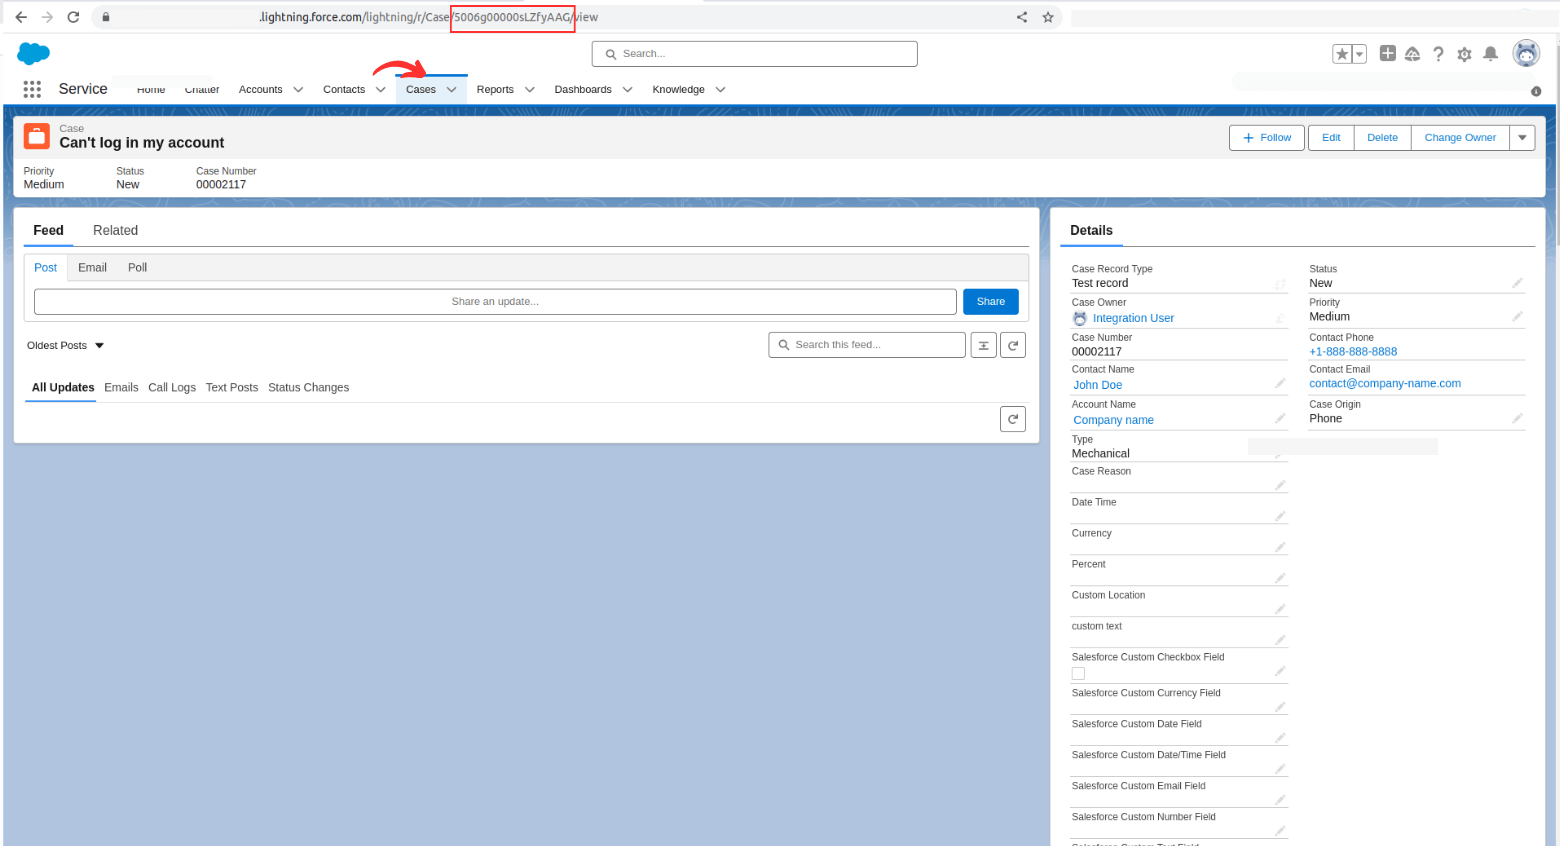Toggle Salesforce Custom Checkbox Field
Image resolution: width=1560 pixels, height=846 pixels.
[1078, 674]
